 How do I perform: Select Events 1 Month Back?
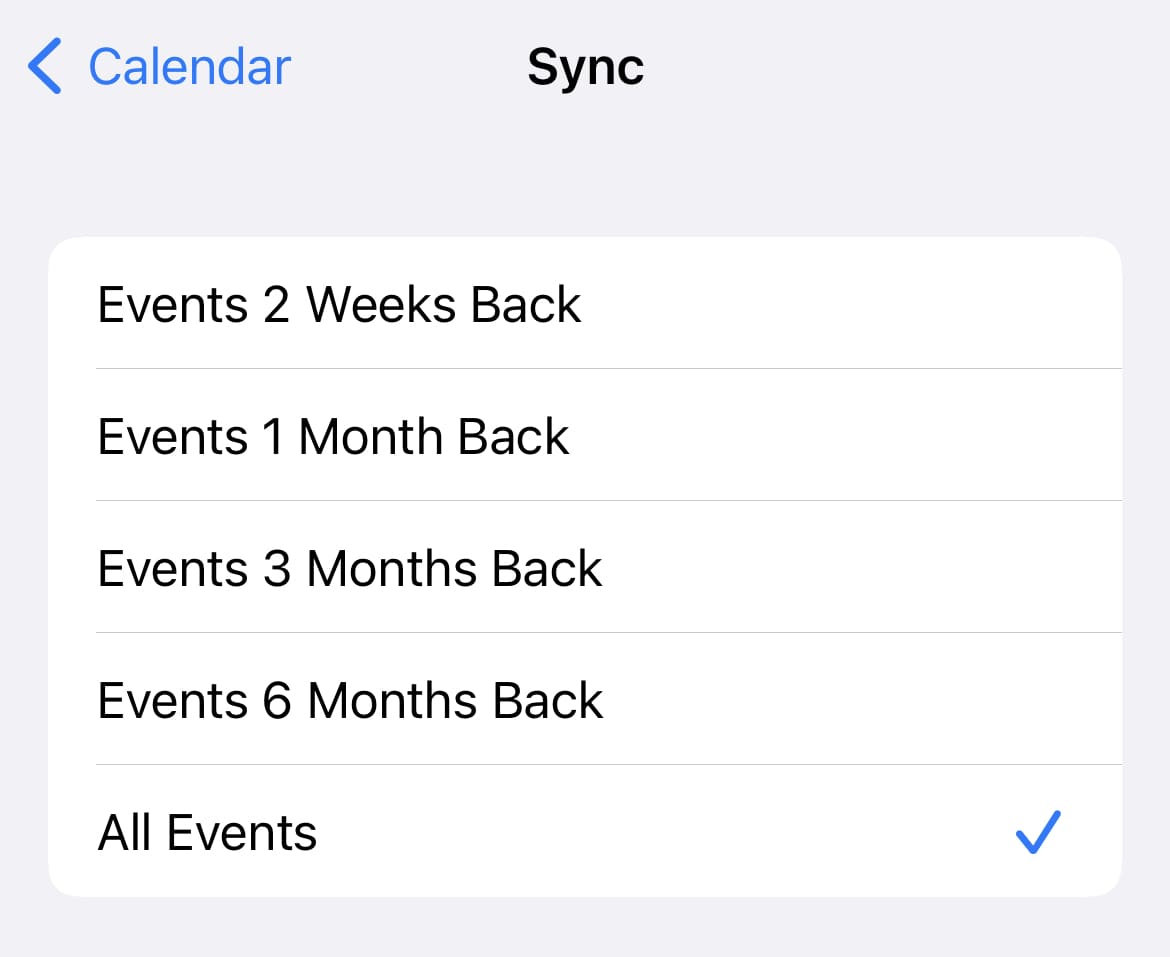click(x=333, y=436)
